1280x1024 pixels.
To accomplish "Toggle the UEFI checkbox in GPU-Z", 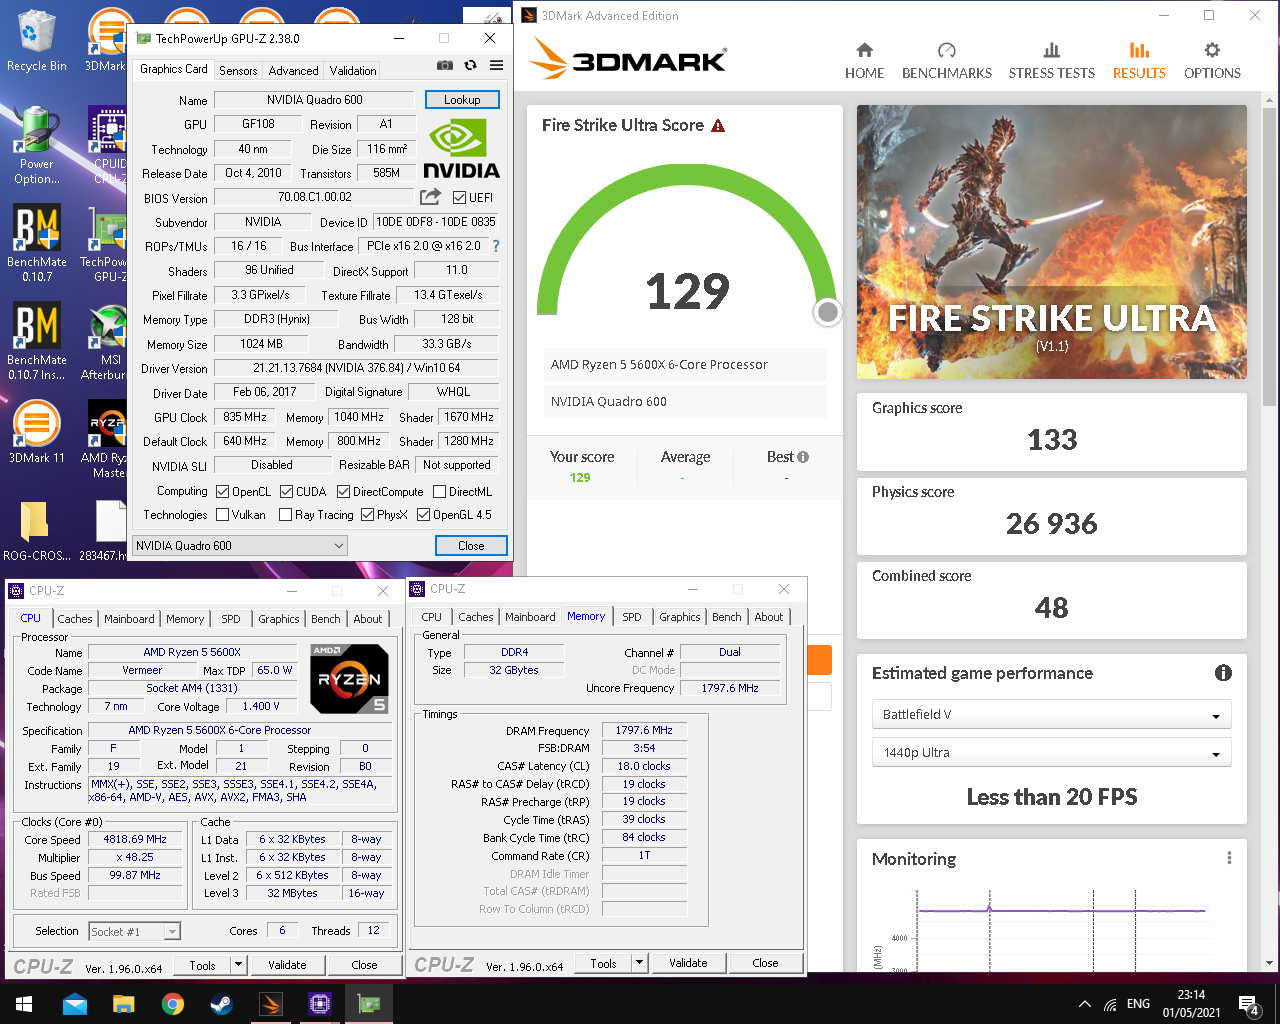I will pyautogui.click(x=460, y=198).
